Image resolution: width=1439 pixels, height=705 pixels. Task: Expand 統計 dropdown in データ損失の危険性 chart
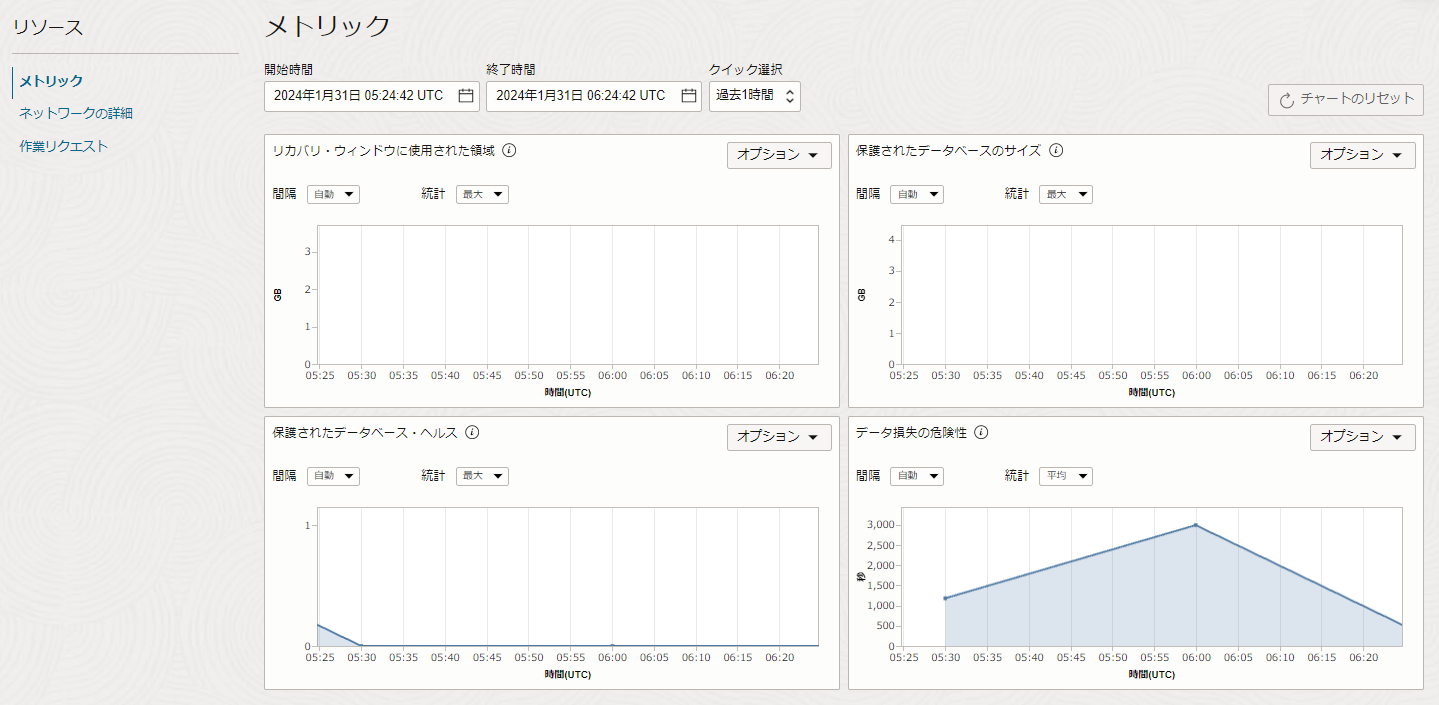pos(1065,476)
